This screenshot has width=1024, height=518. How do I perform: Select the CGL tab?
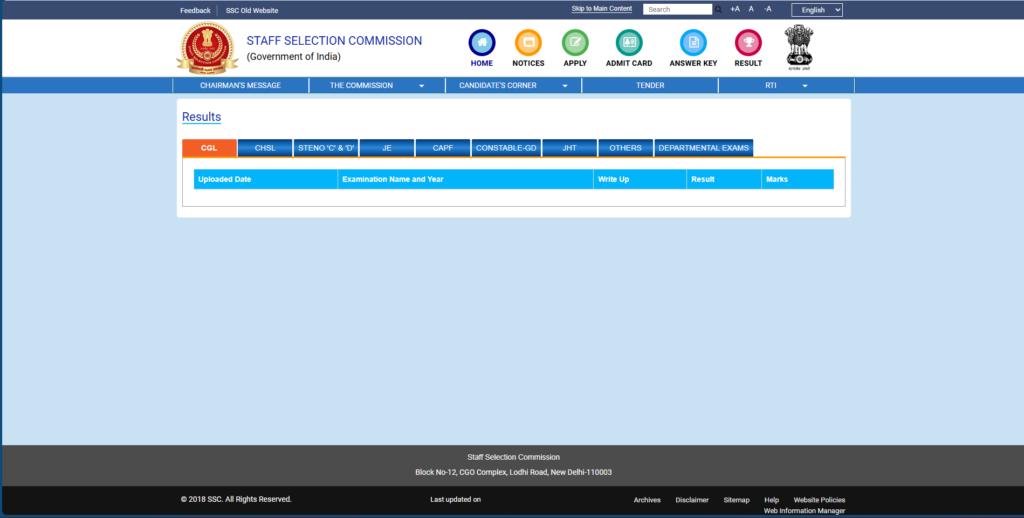[209, 148]
